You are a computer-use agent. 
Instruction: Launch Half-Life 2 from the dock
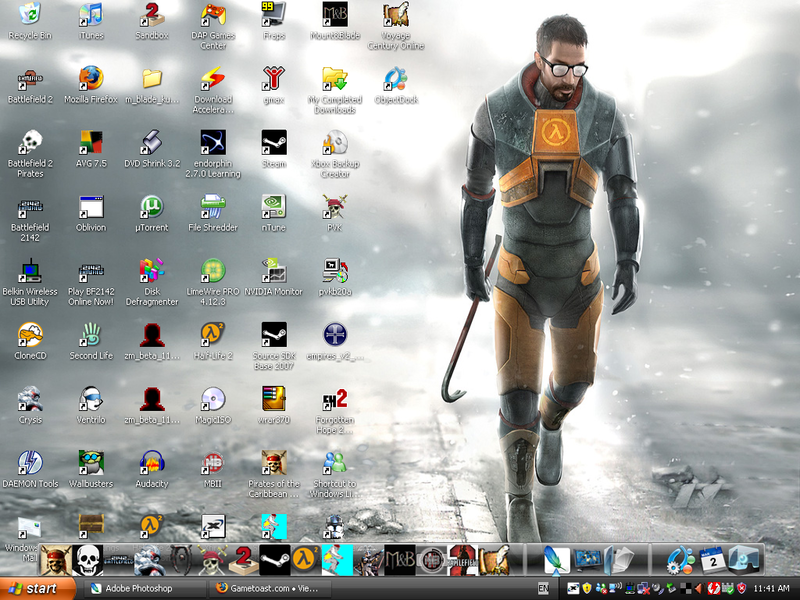(305, 559)
